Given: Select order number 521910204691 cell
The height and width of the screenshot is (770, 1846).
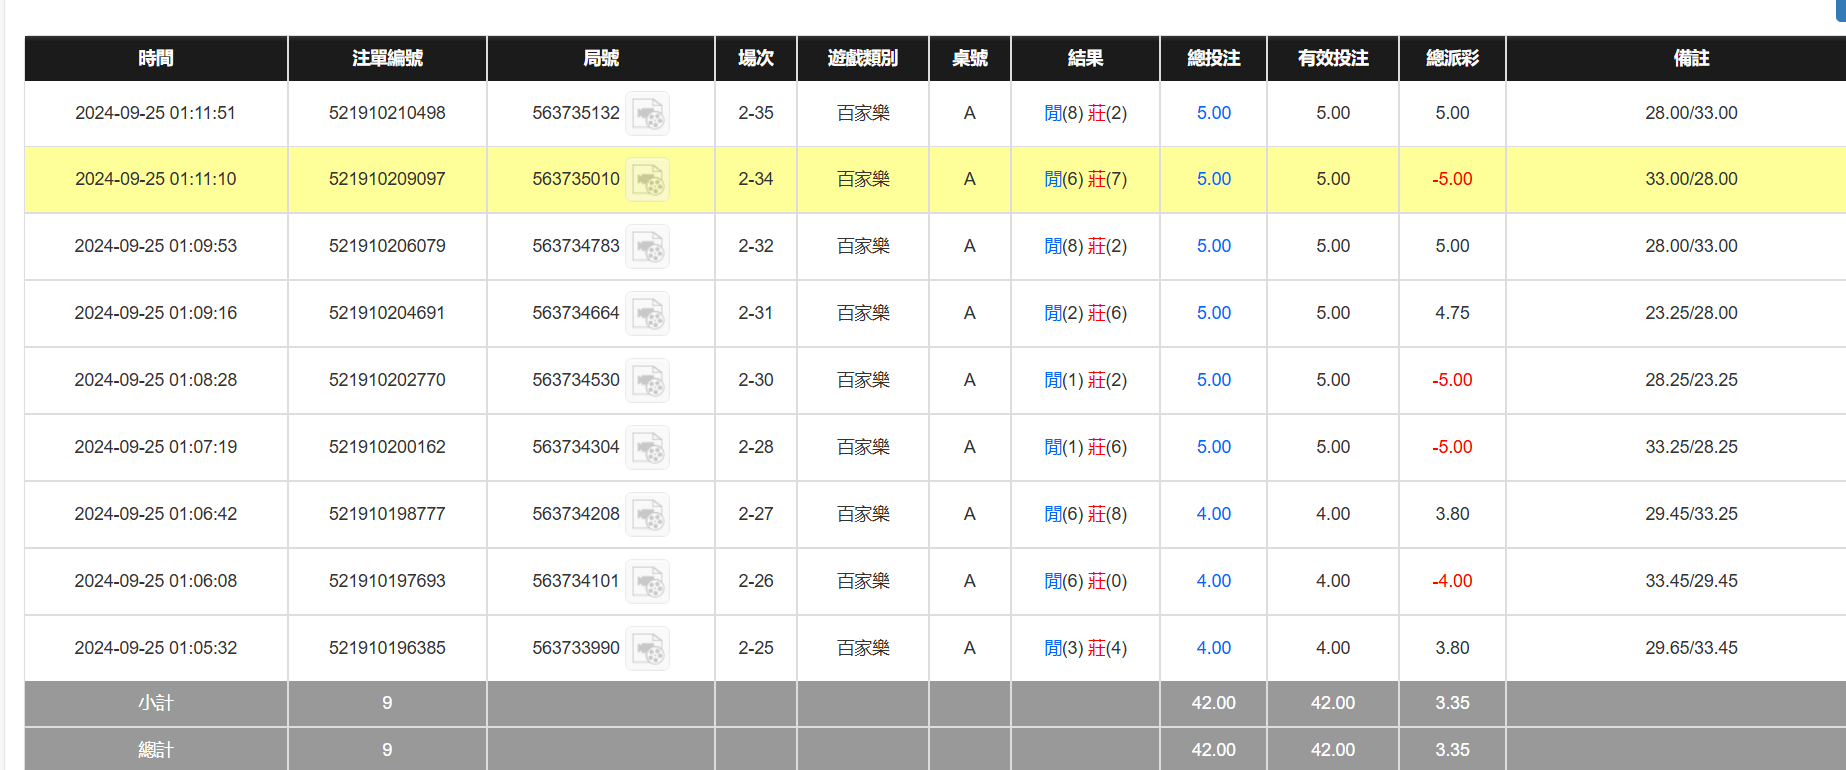Looking at the screenshot, I should pyautogui.click(x=387, y=313).
